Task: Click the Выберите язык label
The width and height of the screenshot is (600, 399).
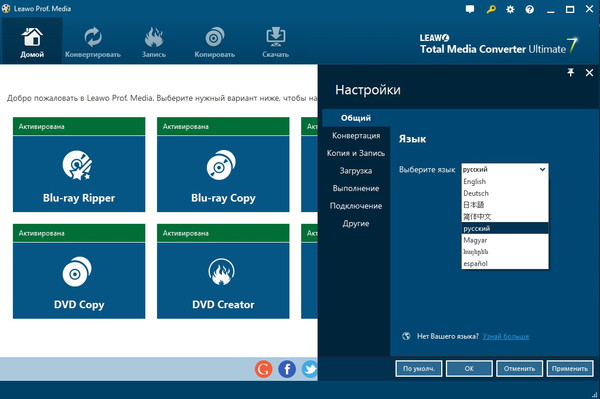Action: click(427, 169)
